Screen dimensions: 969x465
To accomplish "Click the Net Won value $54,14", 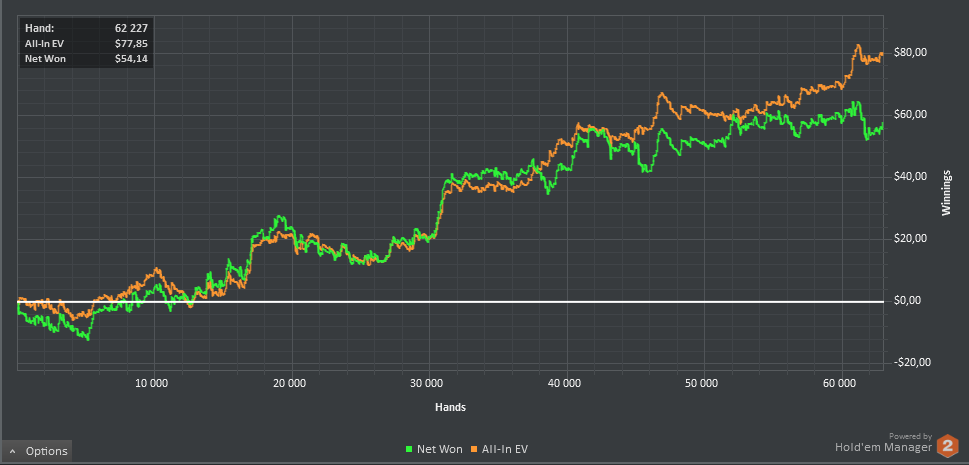I will coord(131,59).
